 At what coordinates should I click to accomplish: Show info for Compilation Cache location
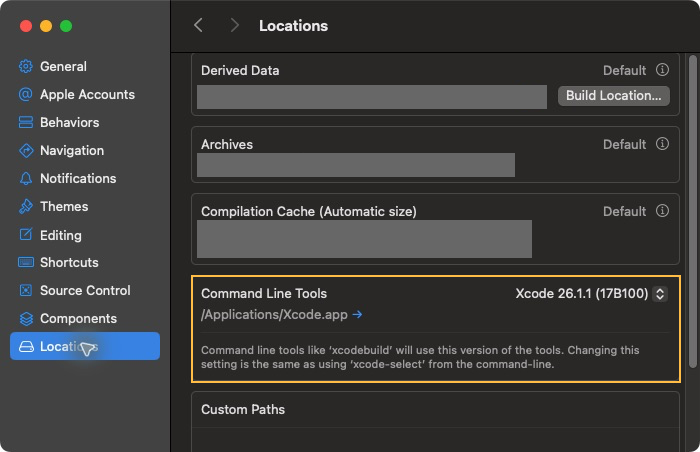pos(662,211)
